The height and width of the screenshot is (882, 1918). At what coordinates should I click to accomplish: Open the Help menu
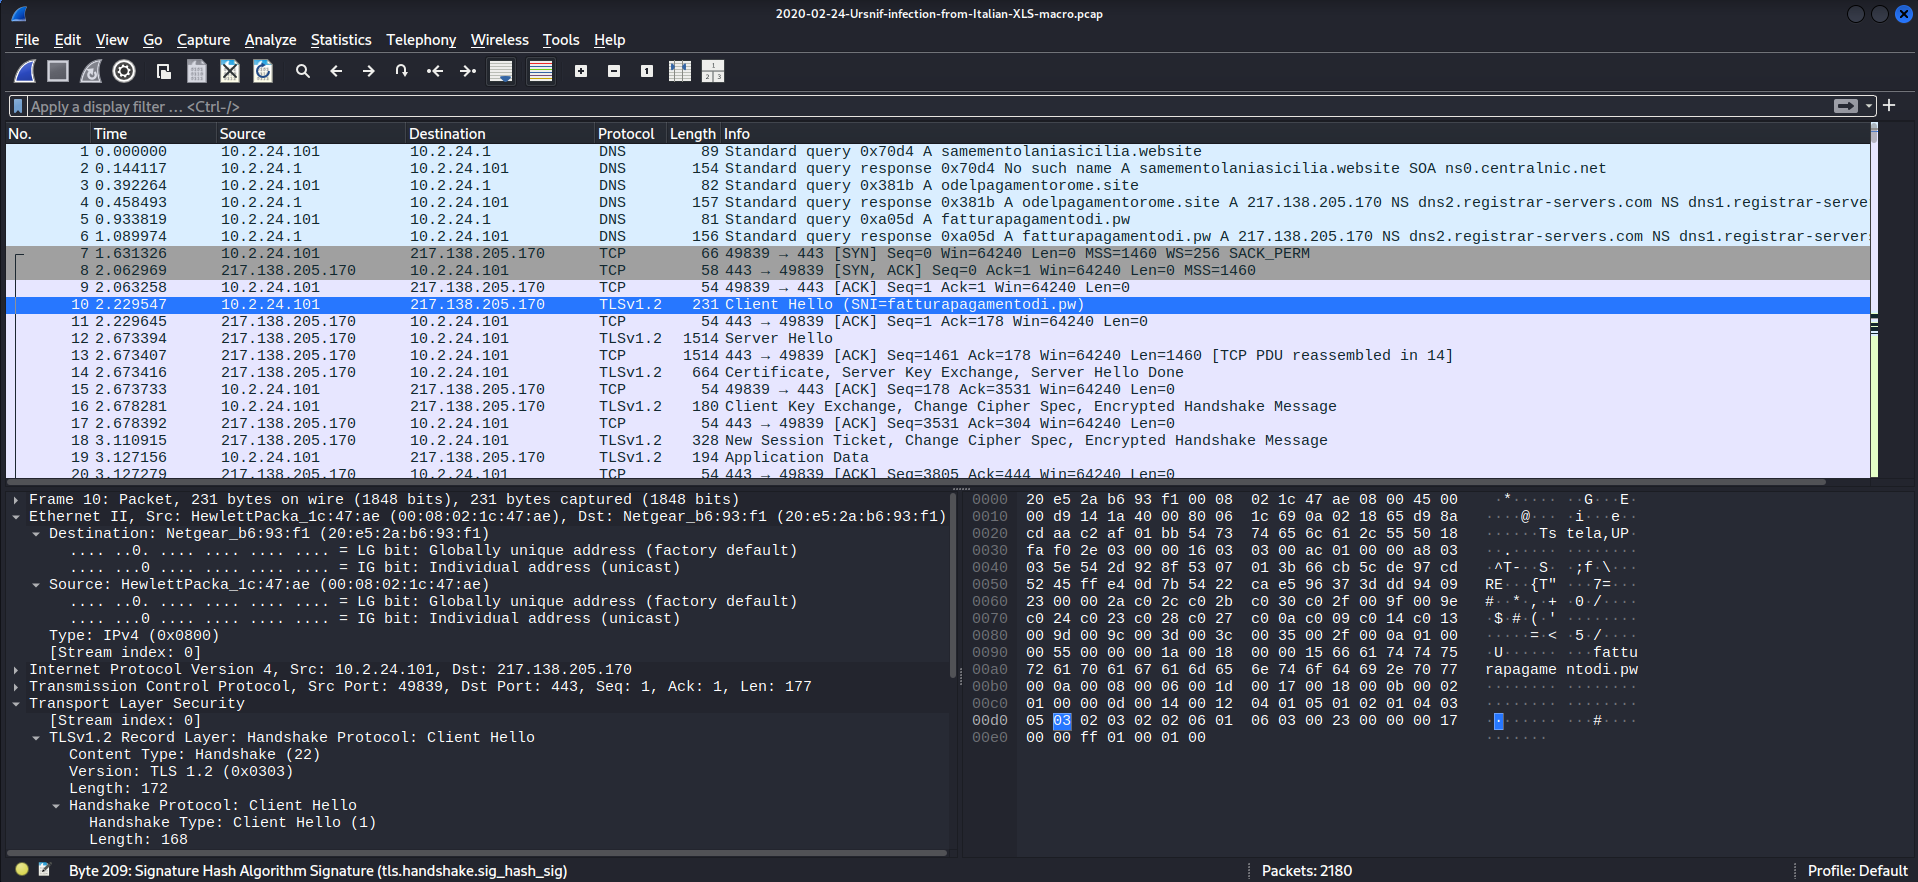(x=609, y=40)
